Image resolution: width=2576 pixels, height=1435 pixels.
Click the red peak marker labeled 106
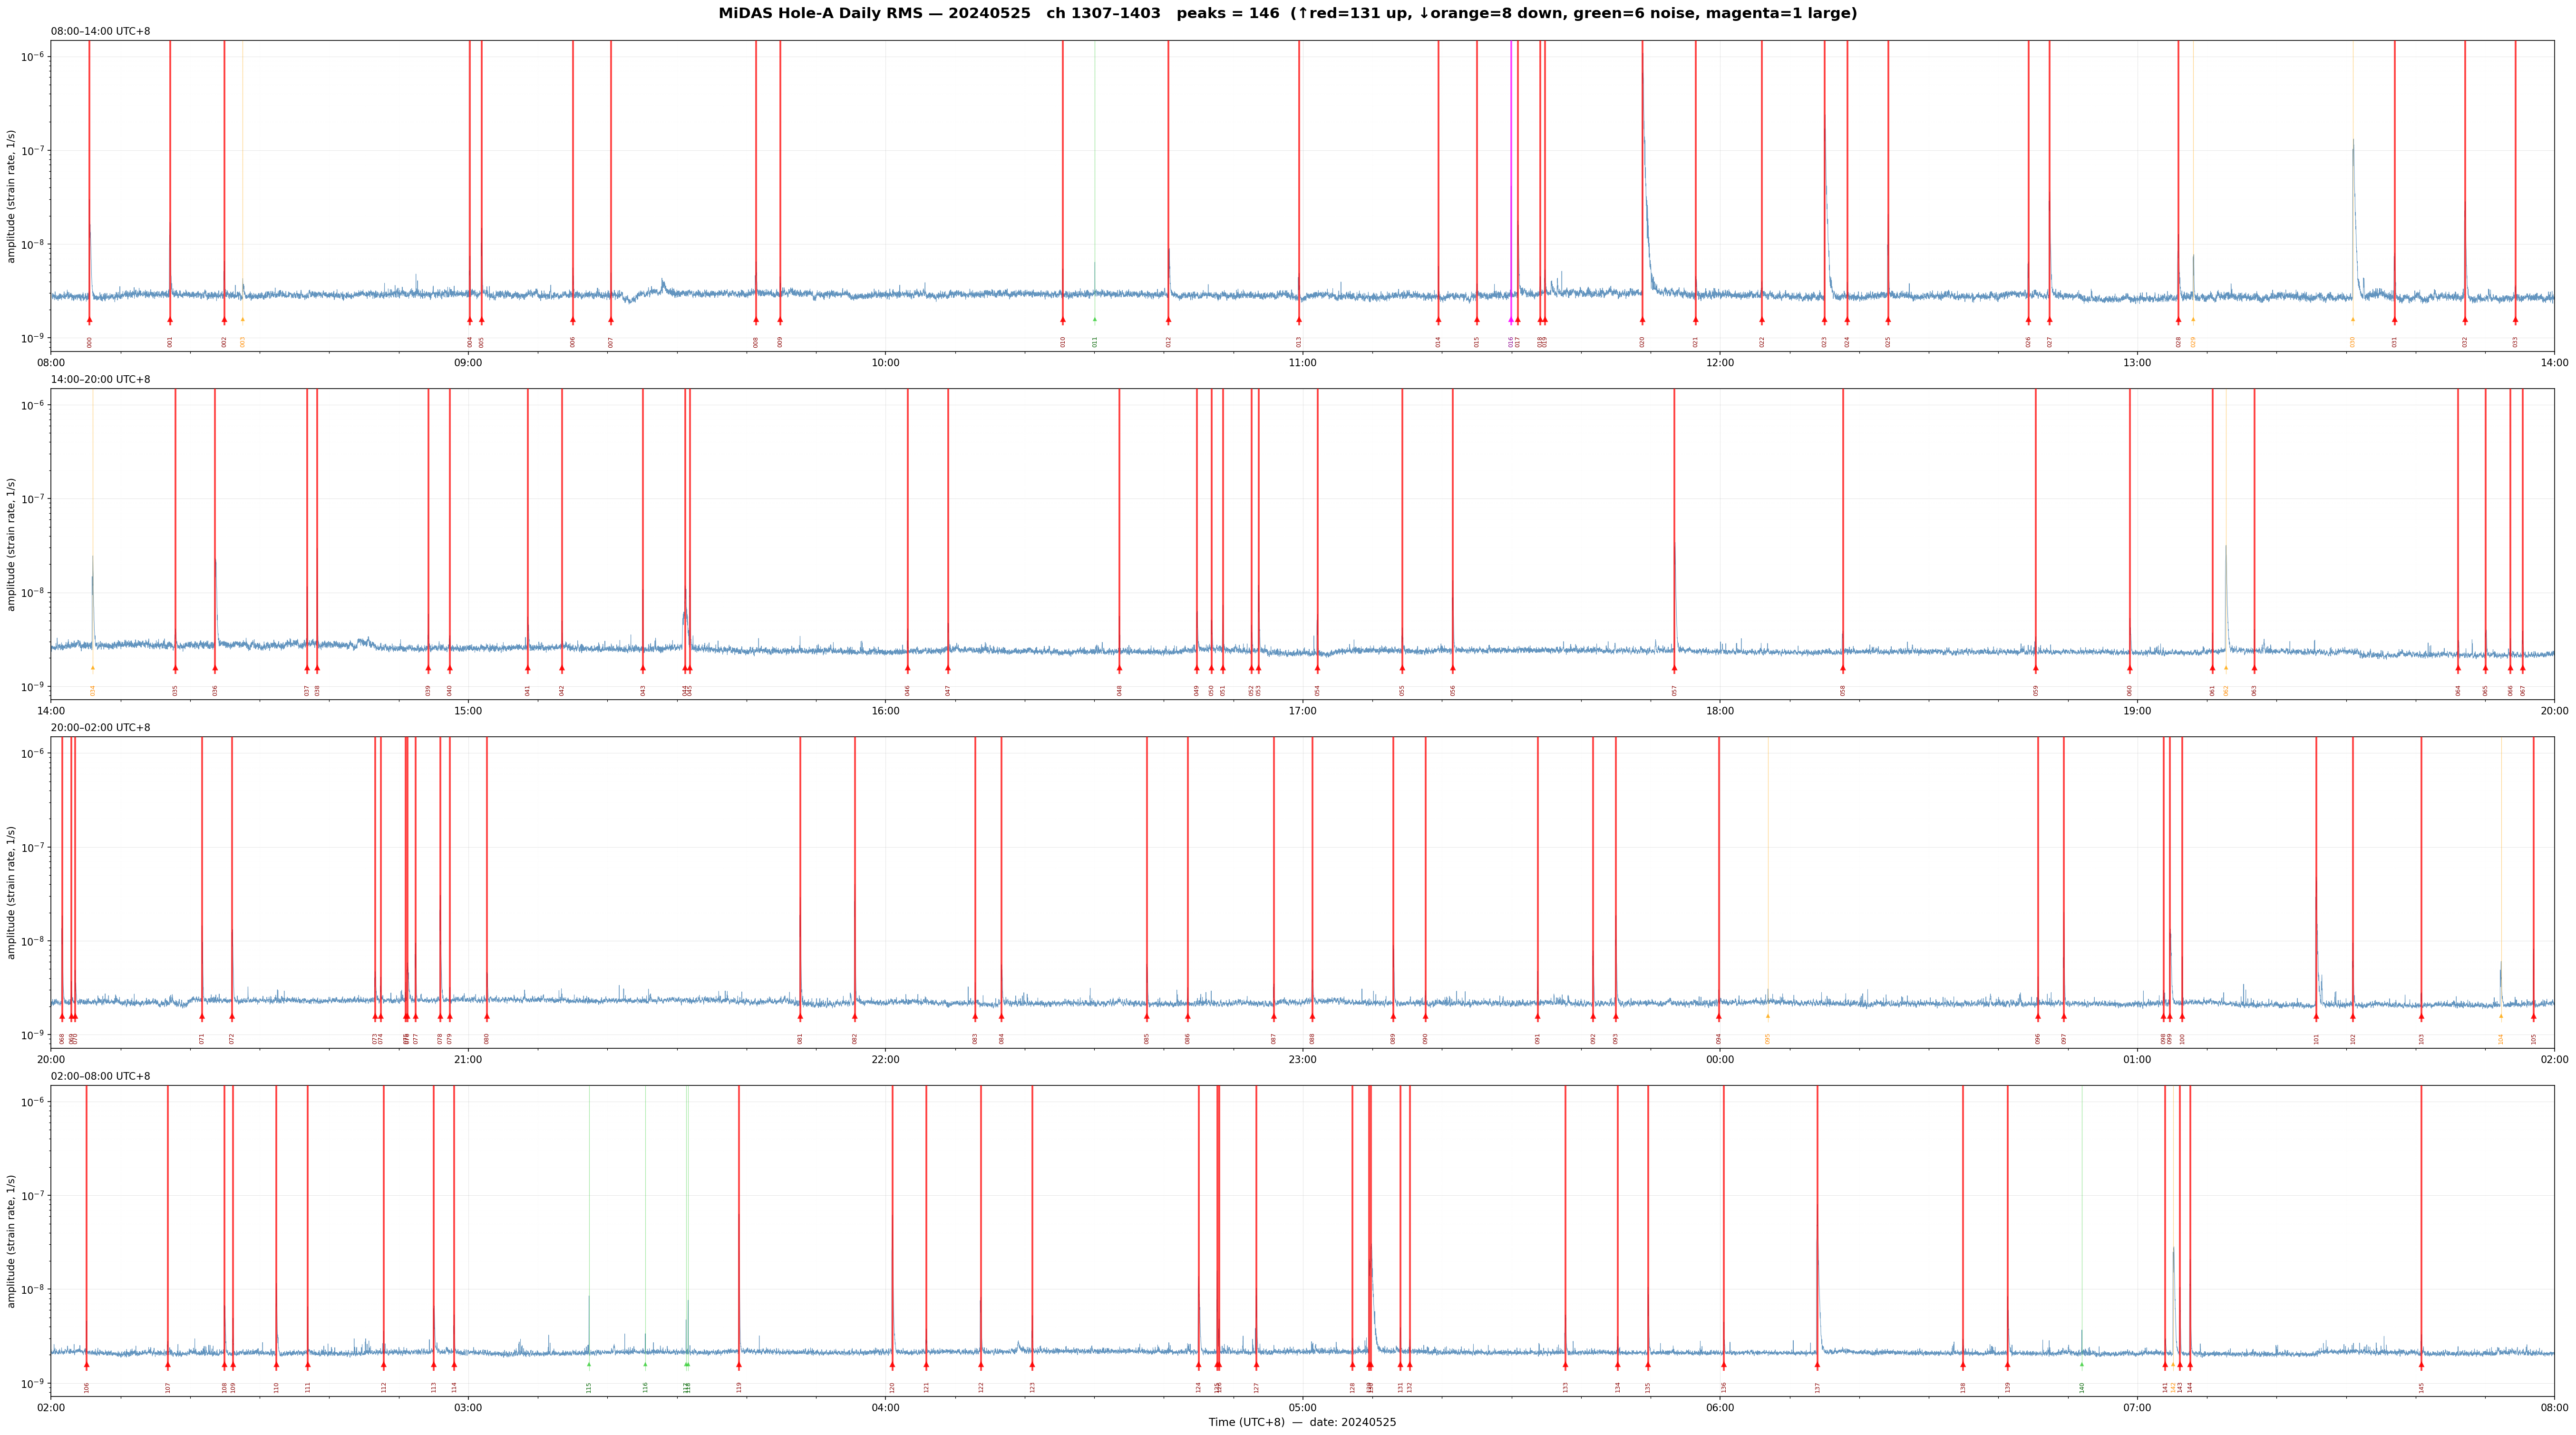pyautogui.click(x=87, y=1365)
